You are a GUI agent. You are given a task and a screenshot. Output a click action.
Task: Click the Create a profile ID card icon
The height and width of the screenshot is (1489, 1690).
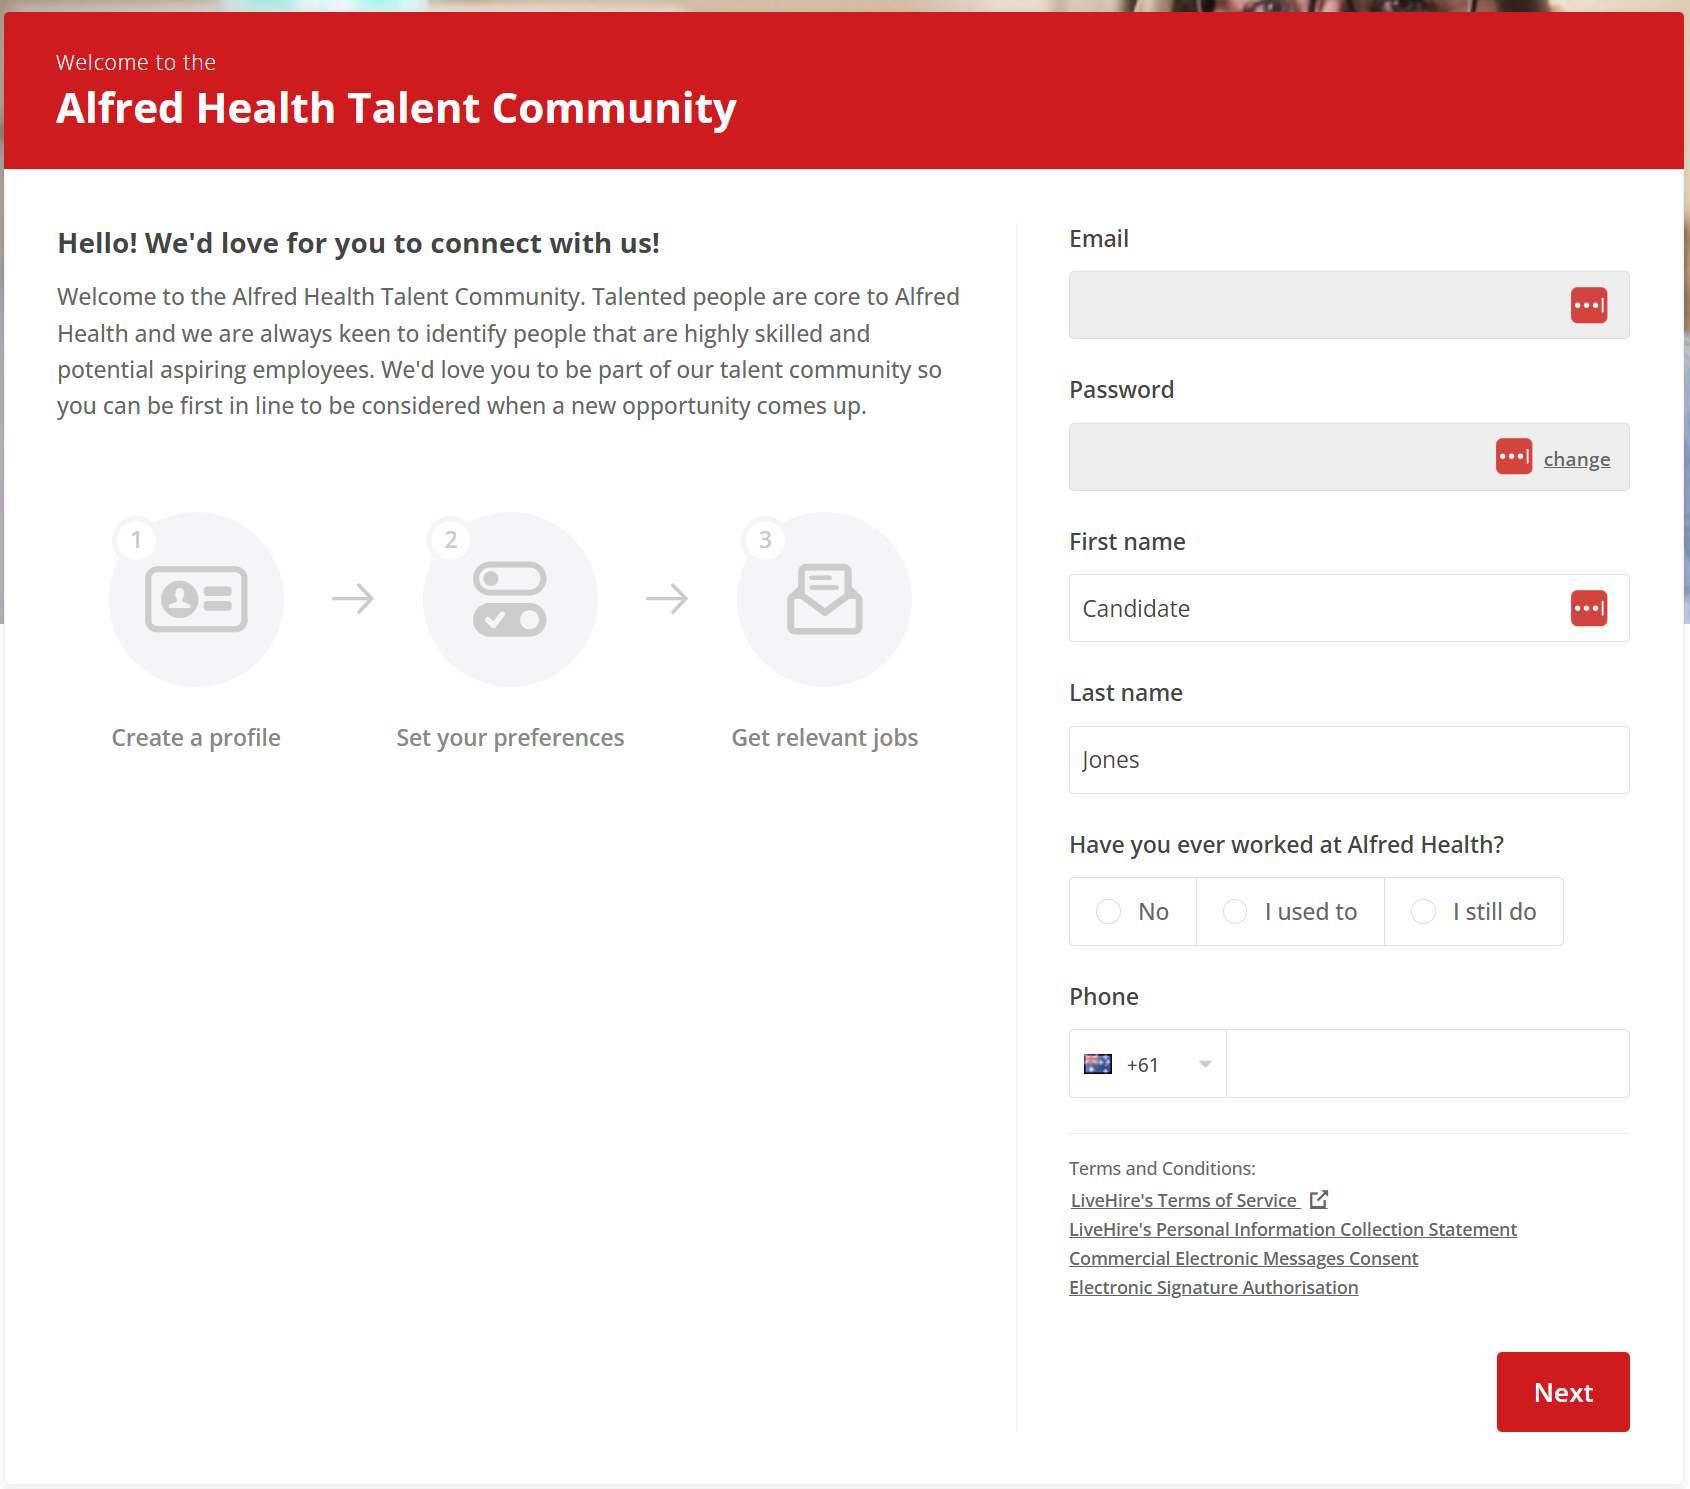tap(196, 599)
